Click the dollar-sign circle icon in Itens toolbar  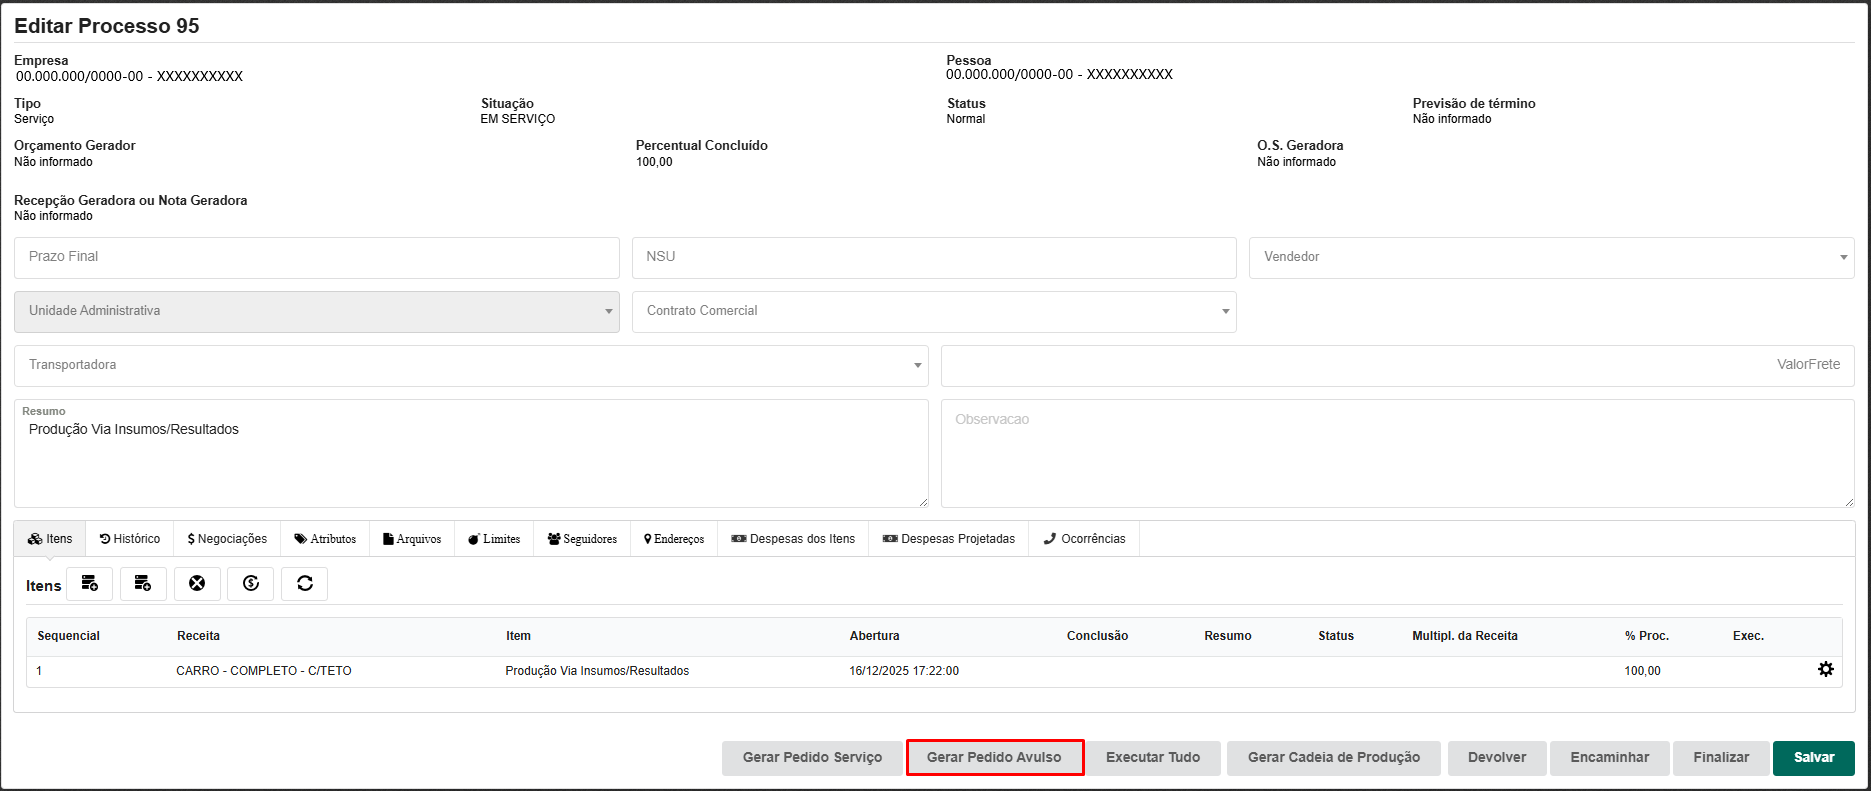[x=251, y=584]
